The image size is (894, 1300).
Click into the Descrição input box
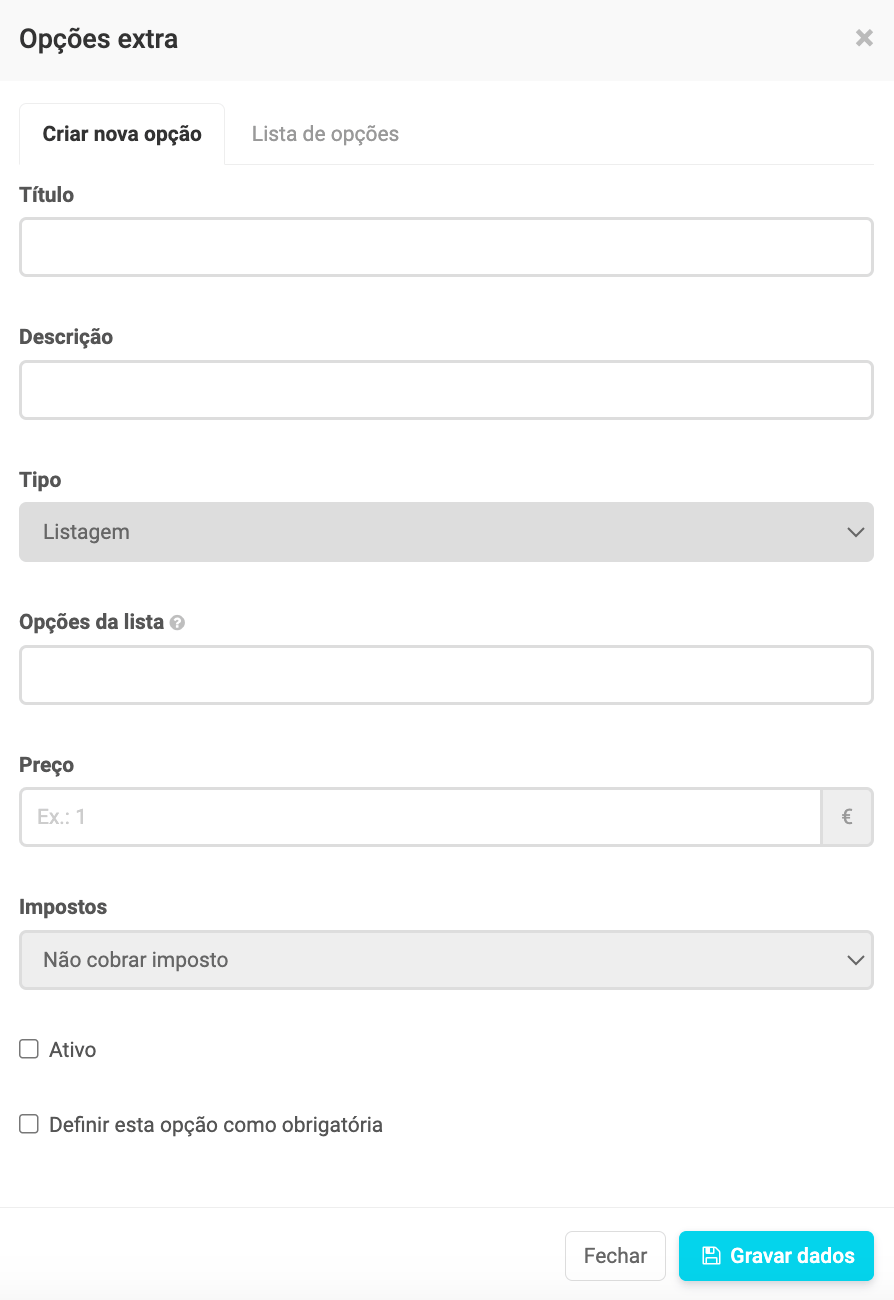coord(446,390)
